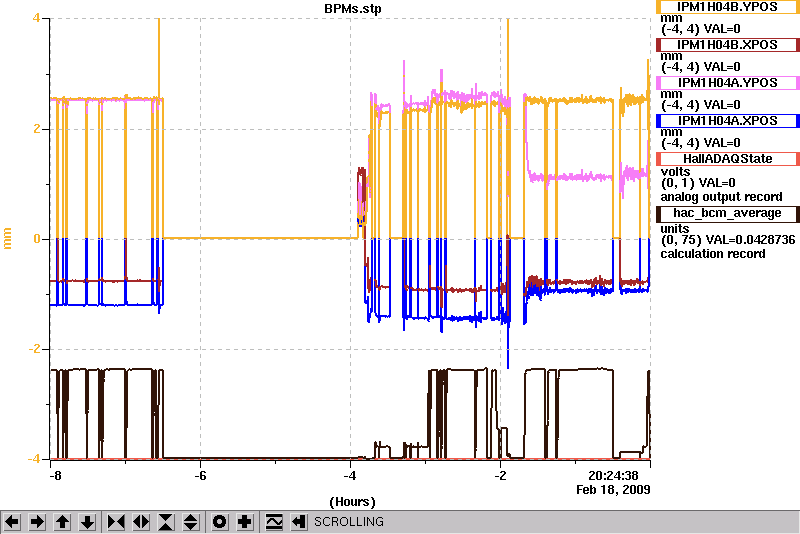Click the auto-scale waveform icon

[x=274, y=522]
